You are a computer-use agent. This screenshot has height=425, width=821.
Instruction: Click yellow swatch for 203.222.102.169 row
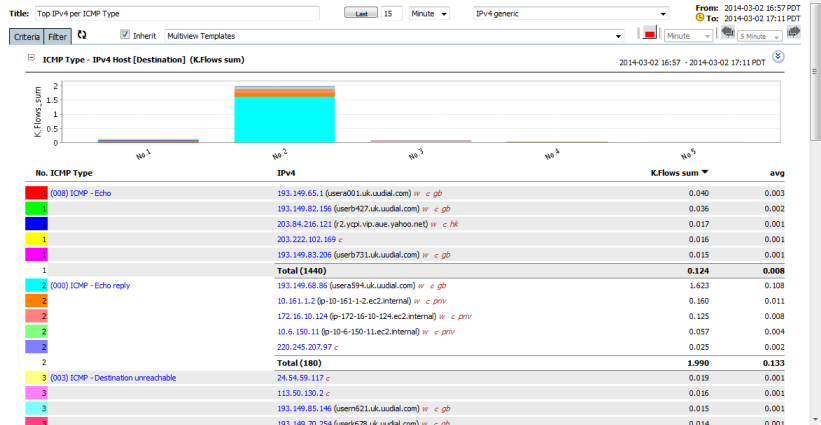coord(37,239)
